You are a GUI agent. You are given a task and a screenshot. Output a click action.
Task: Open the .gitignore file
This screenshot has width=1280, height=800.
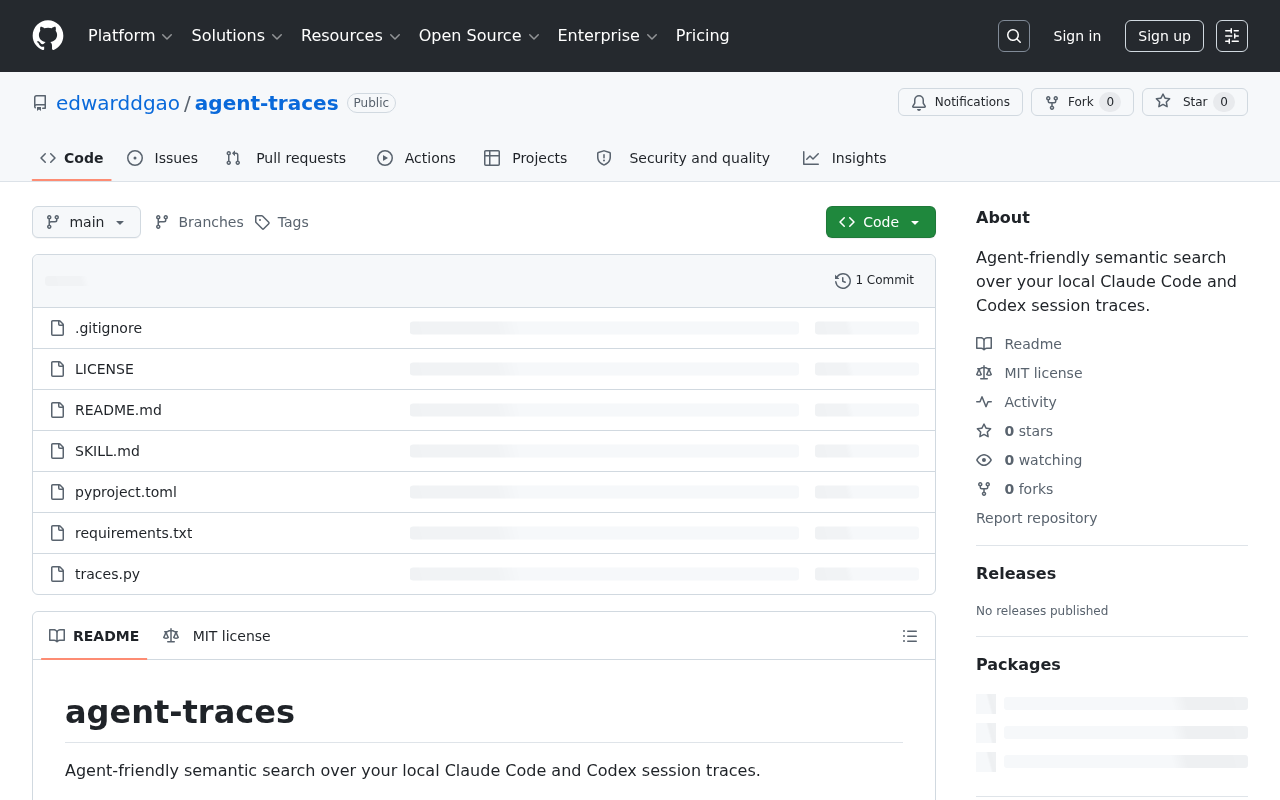pos(108,328)
